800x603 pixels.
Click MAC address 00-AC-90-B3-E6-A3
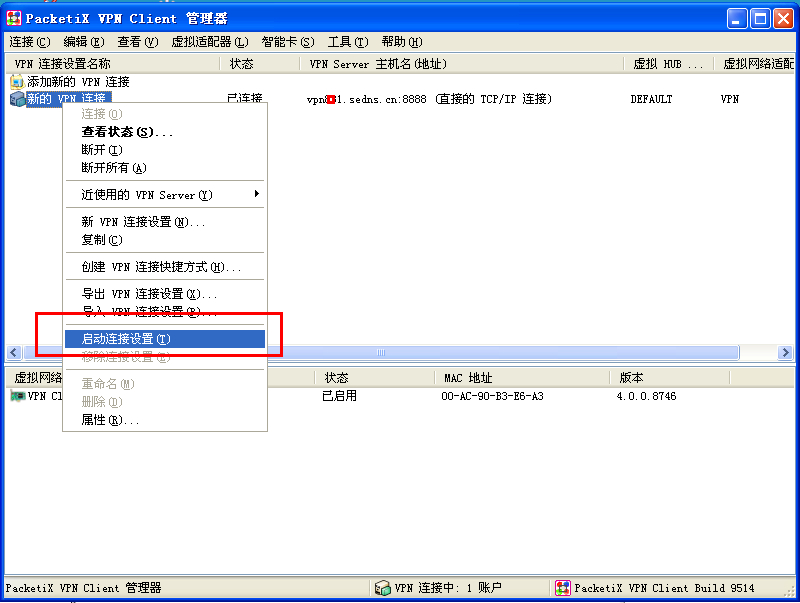pos(492,396)
